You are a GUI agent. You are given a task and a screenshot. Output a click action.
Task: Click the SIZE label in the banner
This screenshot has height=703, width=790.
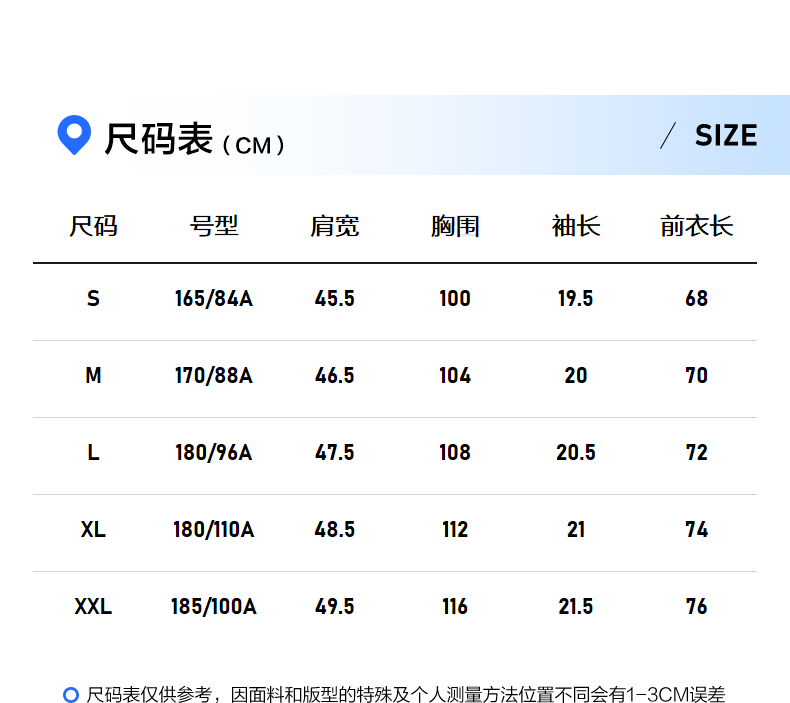(x=726, y=135)
